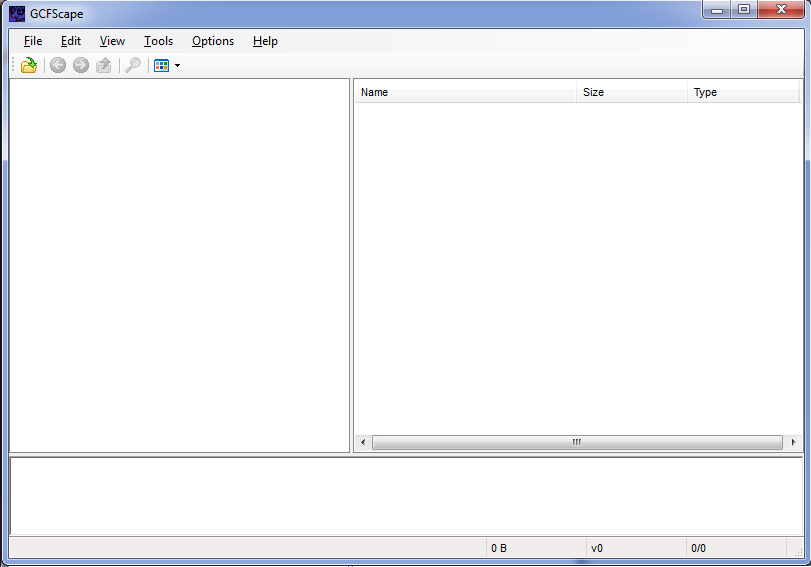Close the GCFScape window
The height and width of the screenshot is (567, 811).
coord(781,9)
